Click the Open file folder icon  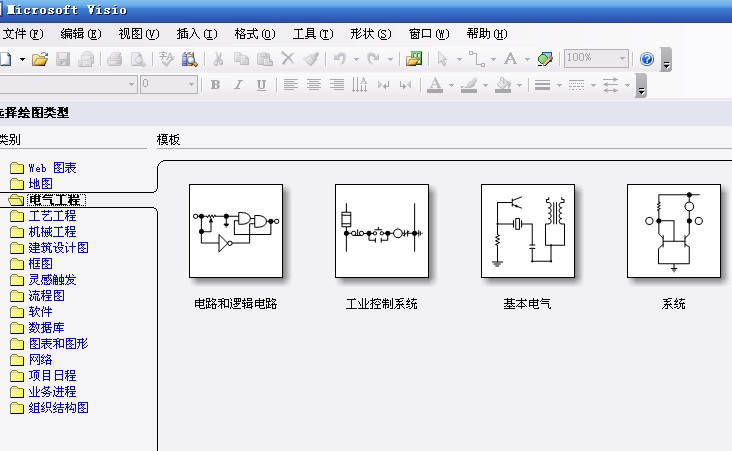click(40, 59)
